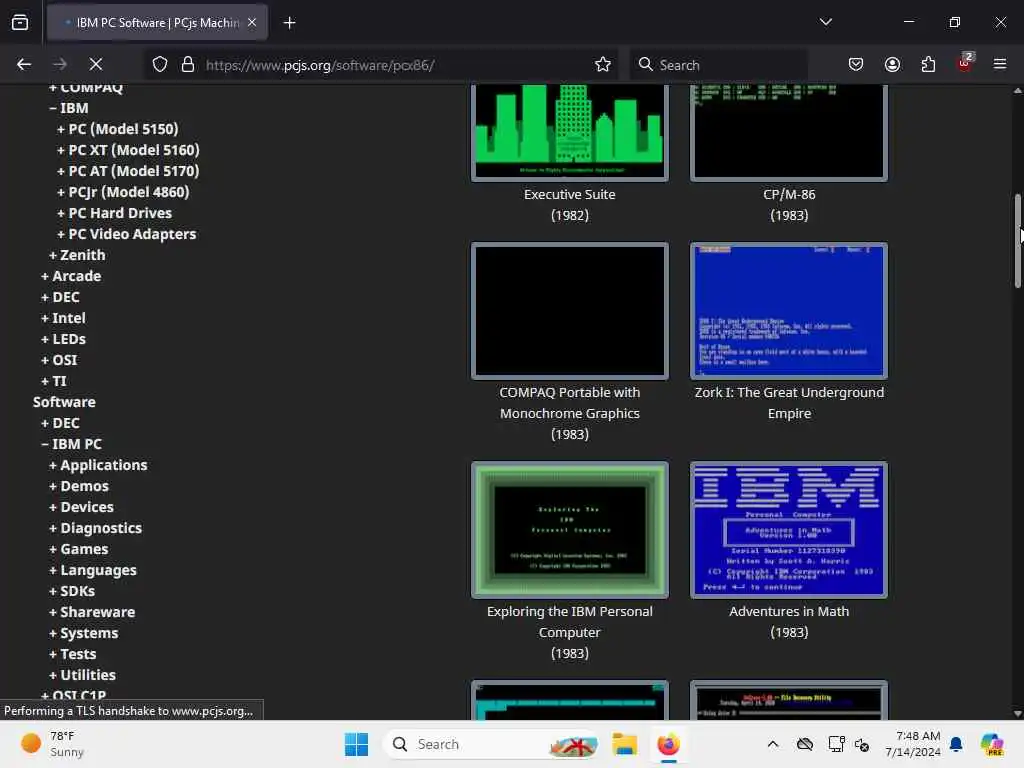Viewport: 1024px width, 768px height.
Task: Click the page vertical scrollbar thumb
Action: (1017, 240)
